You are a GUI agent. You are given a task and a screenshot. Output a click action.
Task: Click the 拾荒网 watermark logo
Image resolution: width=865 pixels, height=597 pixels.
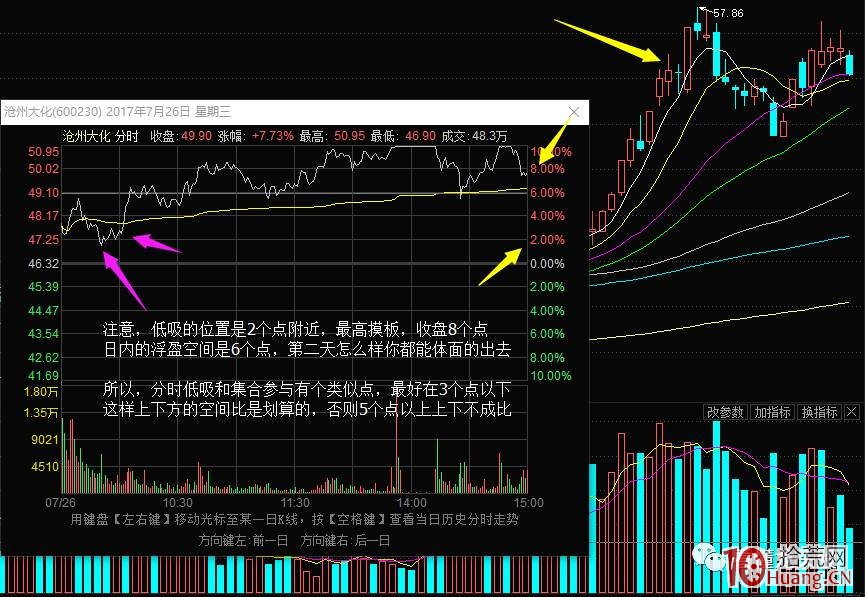coord(811,558)
